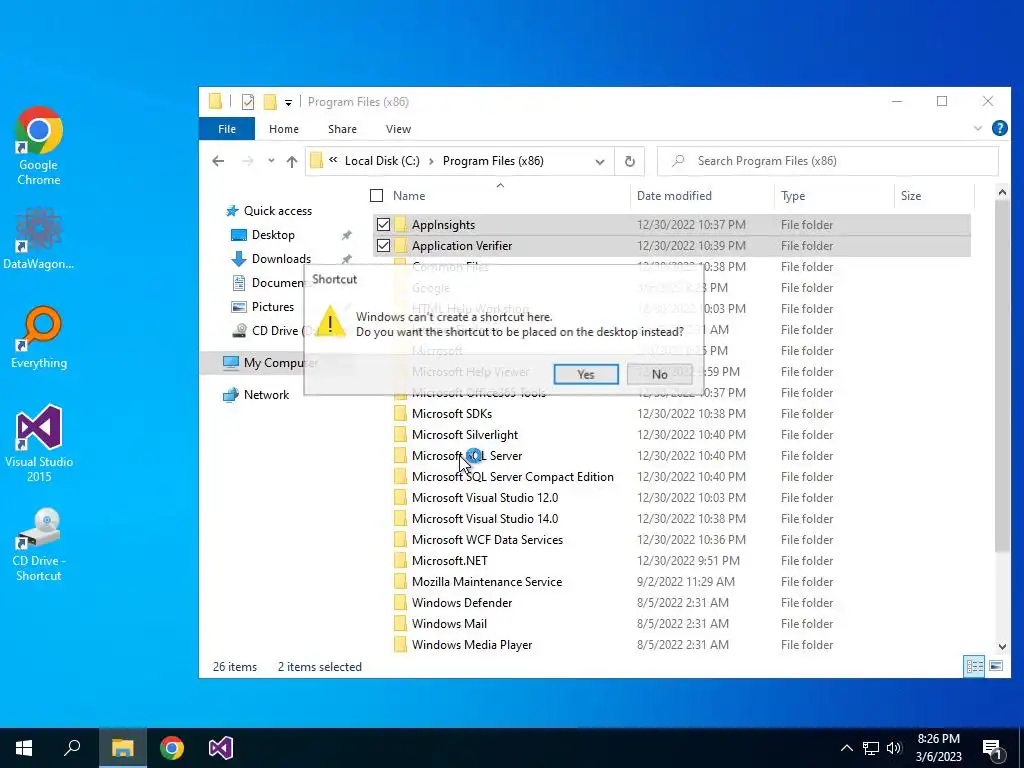Click New folder icon in title bar toolbar

click(x=270, y=102)
